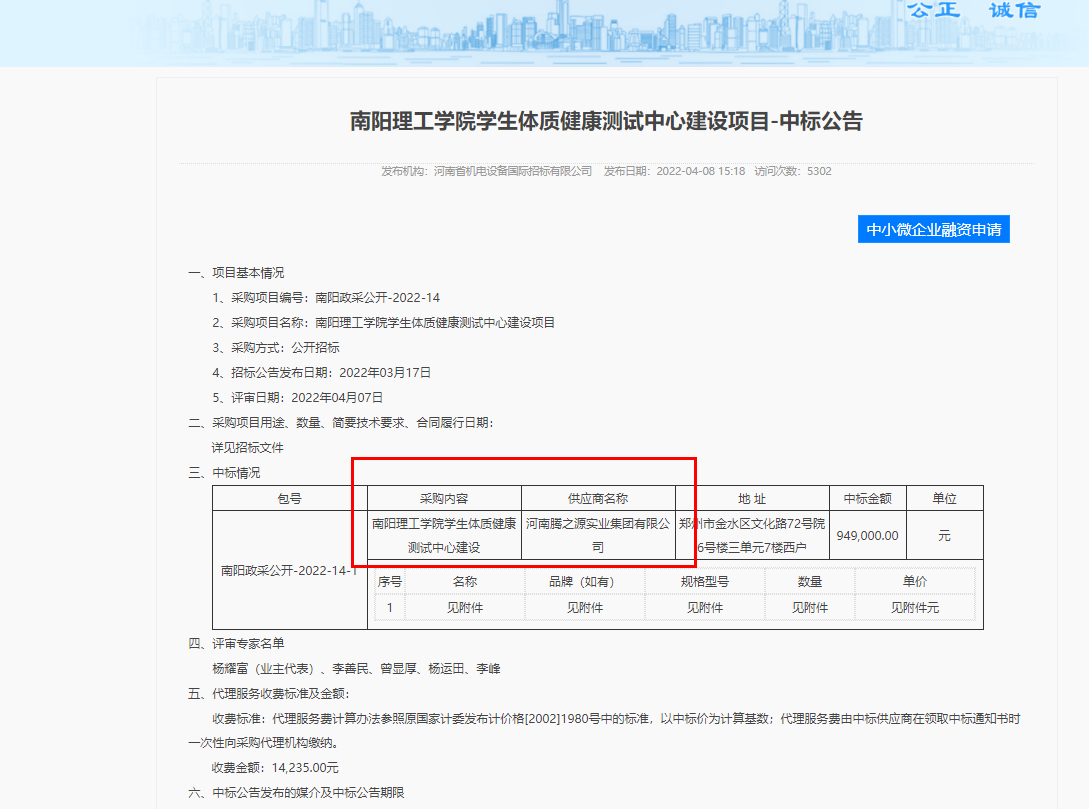
Task: Click the 供应商名称 table column header
Action: [x=598, y=498]
